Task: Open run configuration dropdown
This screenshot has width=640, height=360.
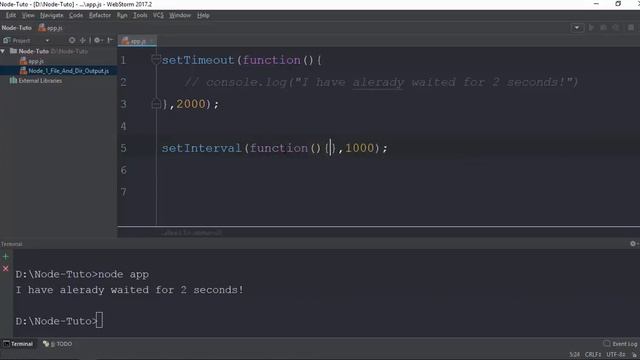Action: pyautogui.click(x=577, y=28)
